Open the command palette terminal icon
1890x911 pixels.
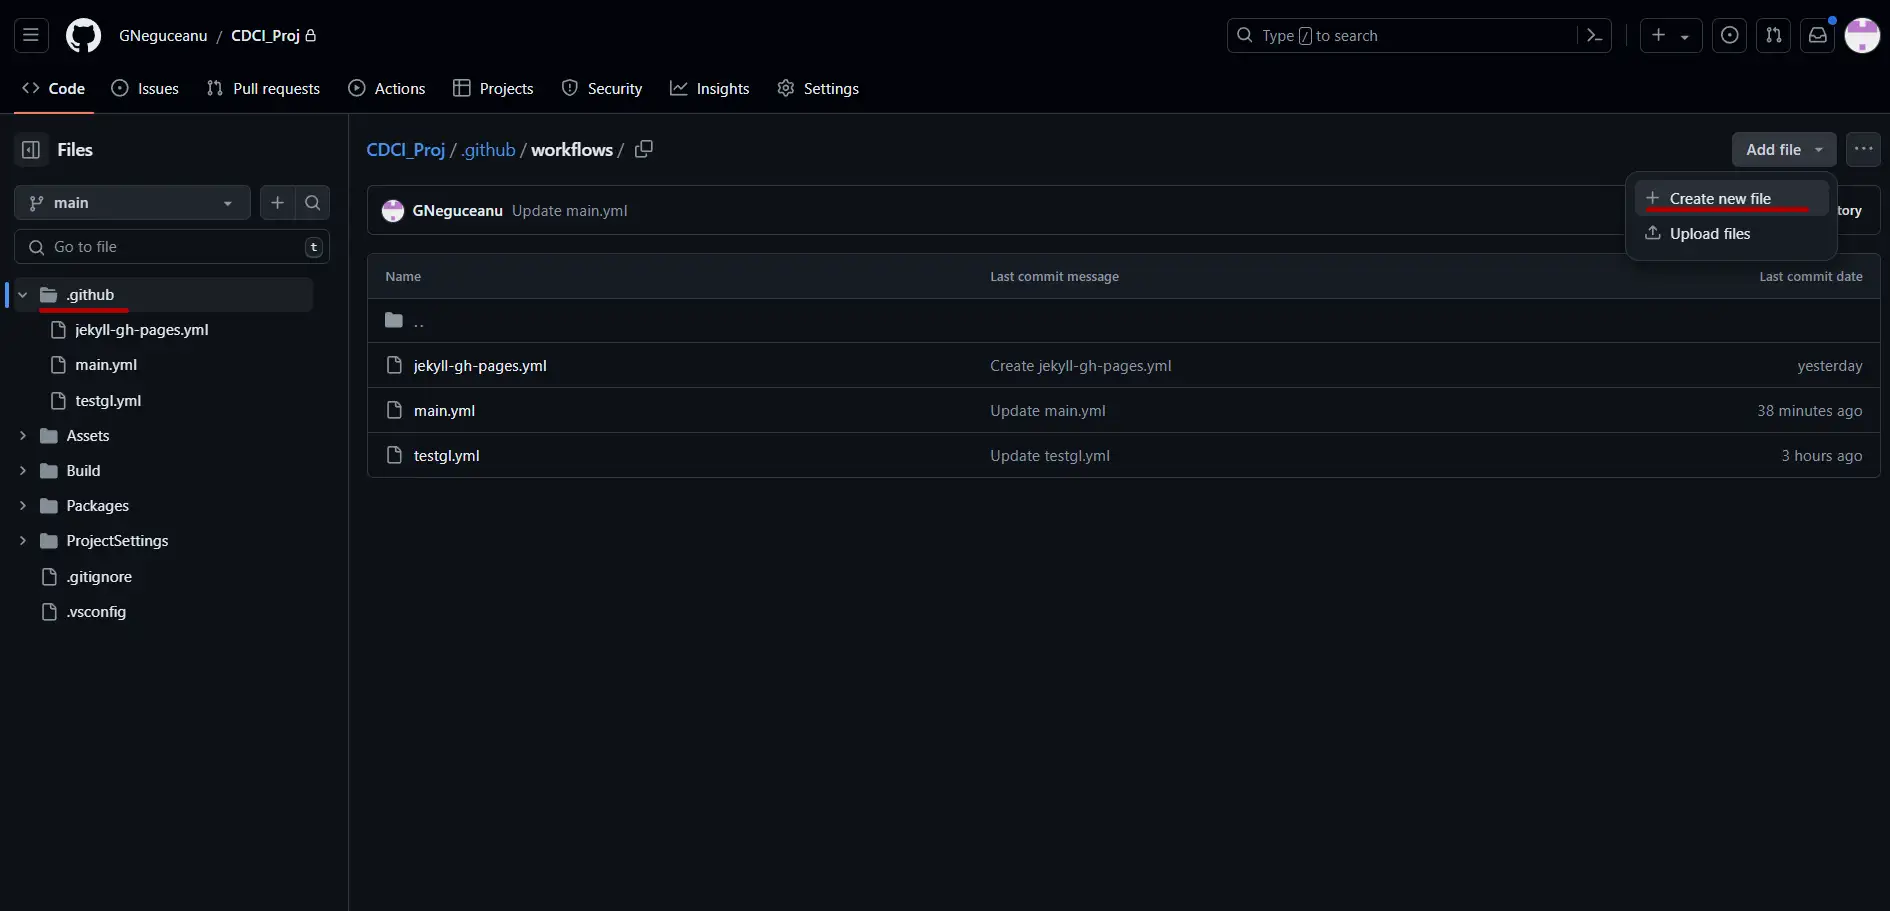pyautogui.click(x=1594, y=35)
